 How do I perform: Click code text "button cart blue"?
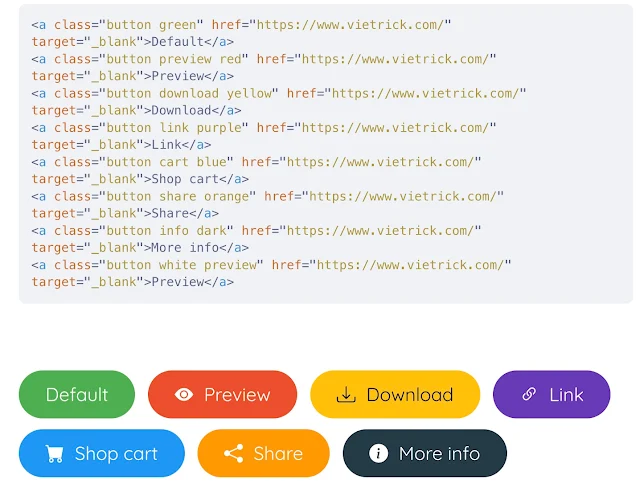[166, 162]
